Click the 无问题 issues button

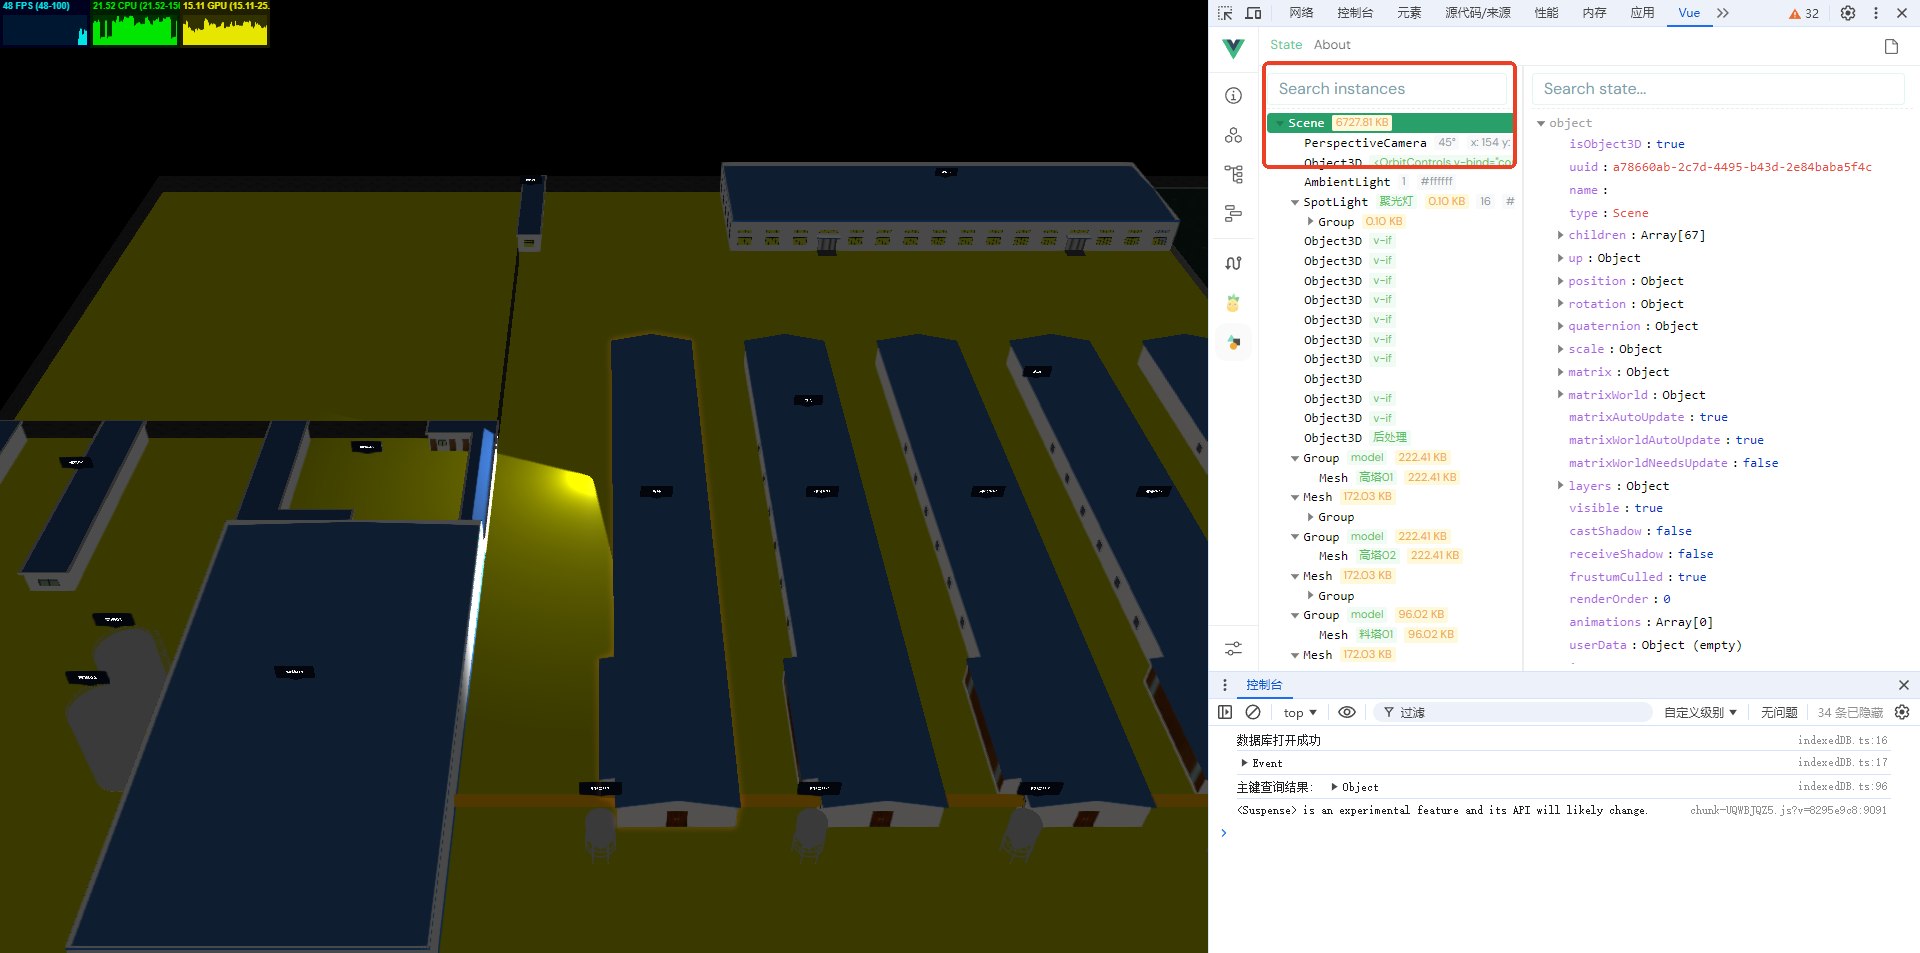click(x=1779, y=713)
